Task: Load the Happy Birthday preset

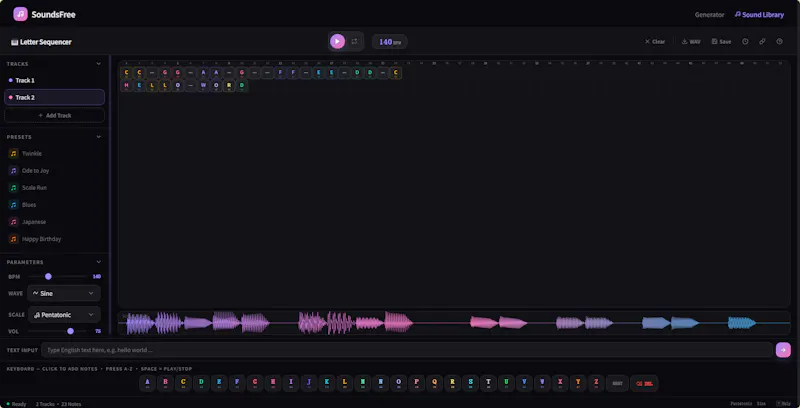Action: tap(55, 239)
